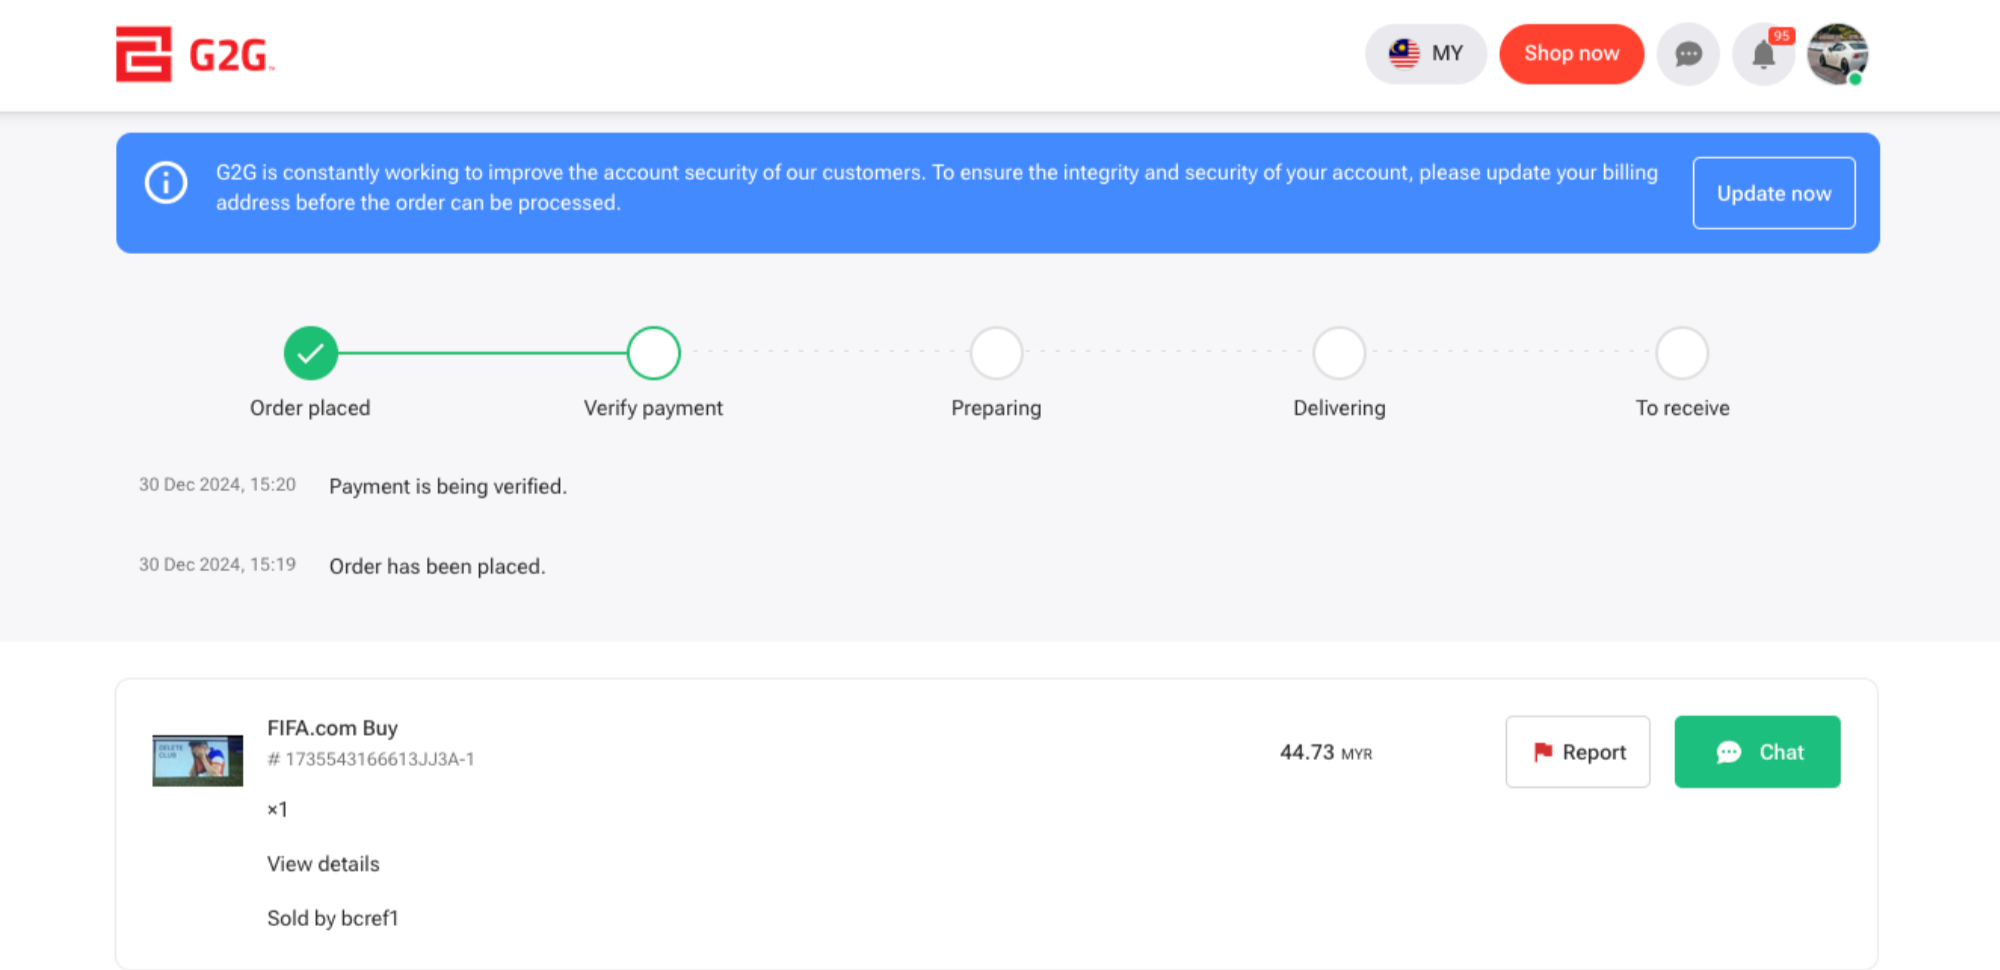The image size is (2000, 970).
Task: Click the 'Order has been placed.' status text
Action: 437,566
